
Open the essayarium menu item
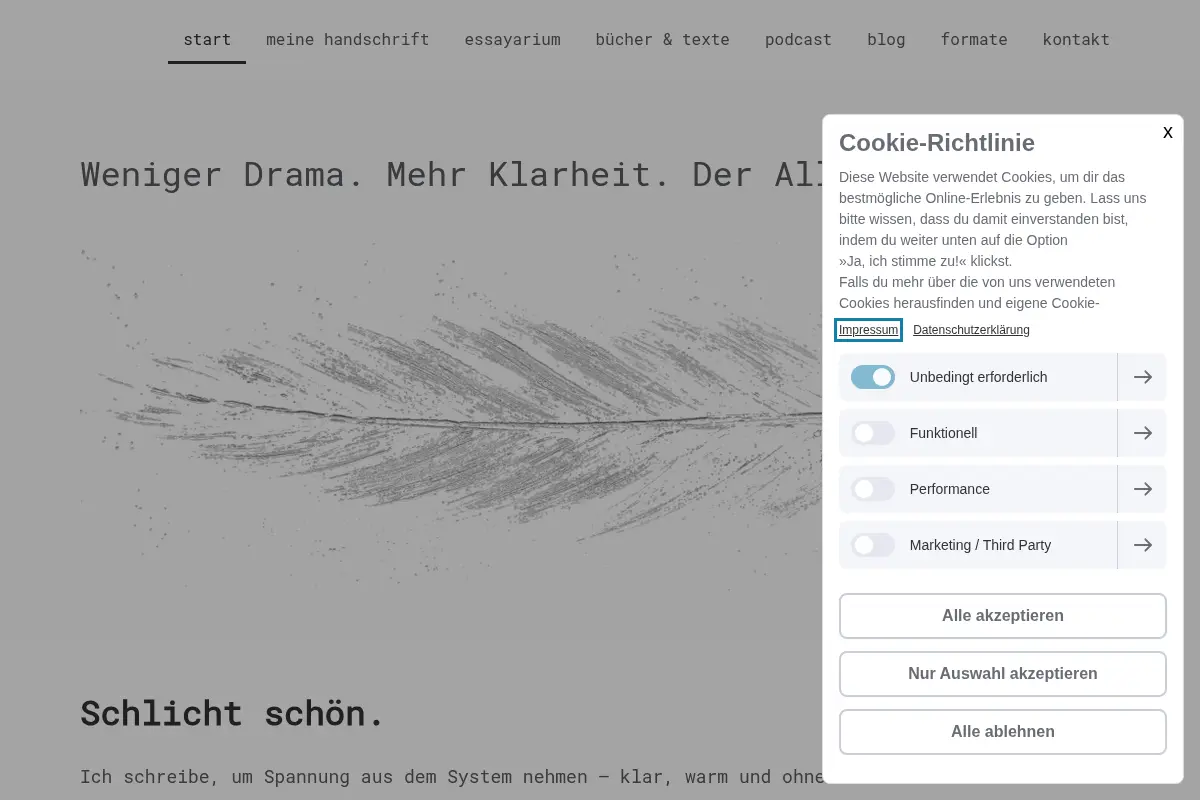coord(512,40)
